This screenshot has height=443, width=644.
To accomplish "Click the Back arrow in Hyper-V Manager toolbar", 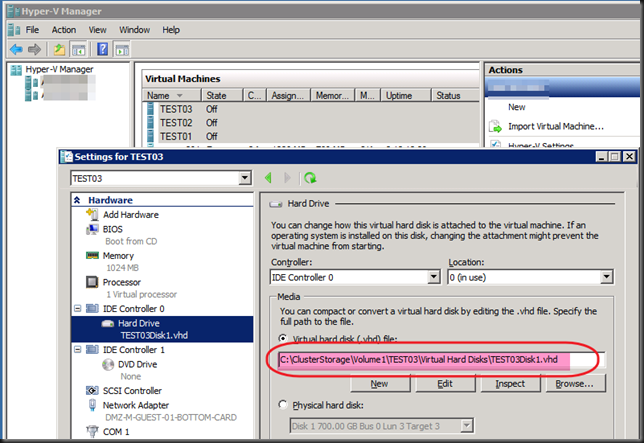I will click(x=16, y=50).
